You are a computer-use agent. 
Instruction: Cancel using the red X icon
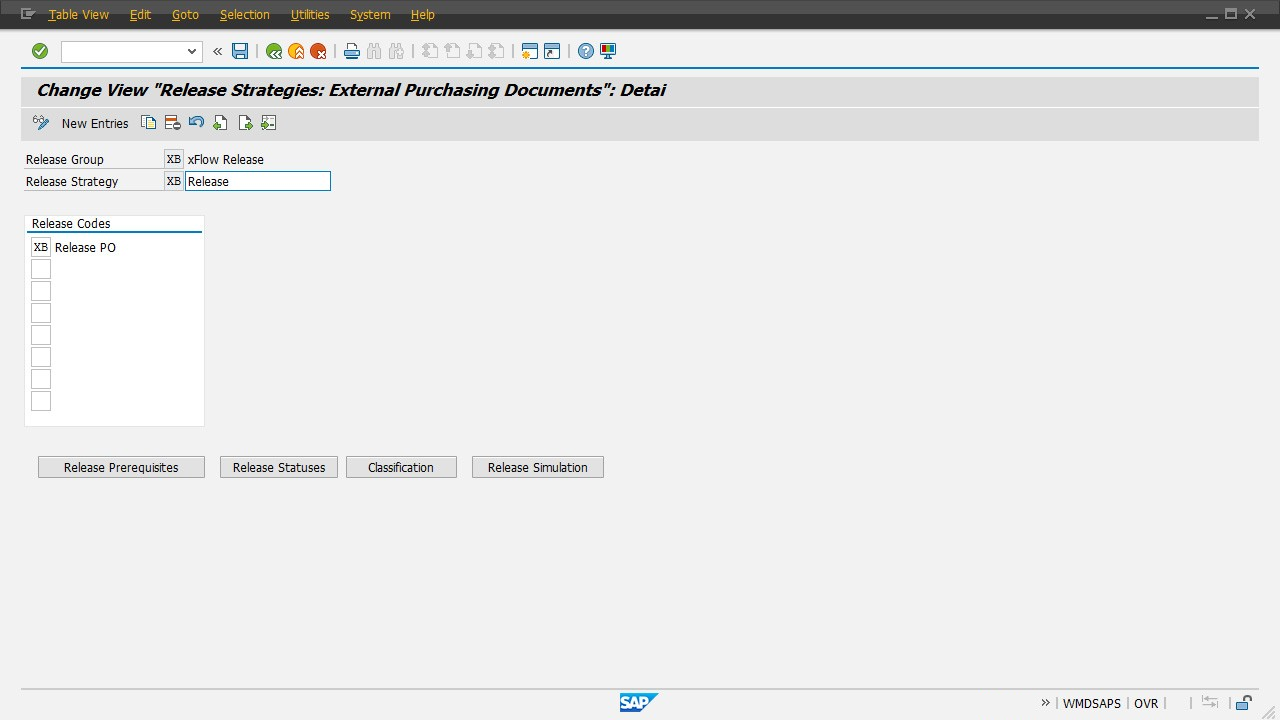[318, 51]
